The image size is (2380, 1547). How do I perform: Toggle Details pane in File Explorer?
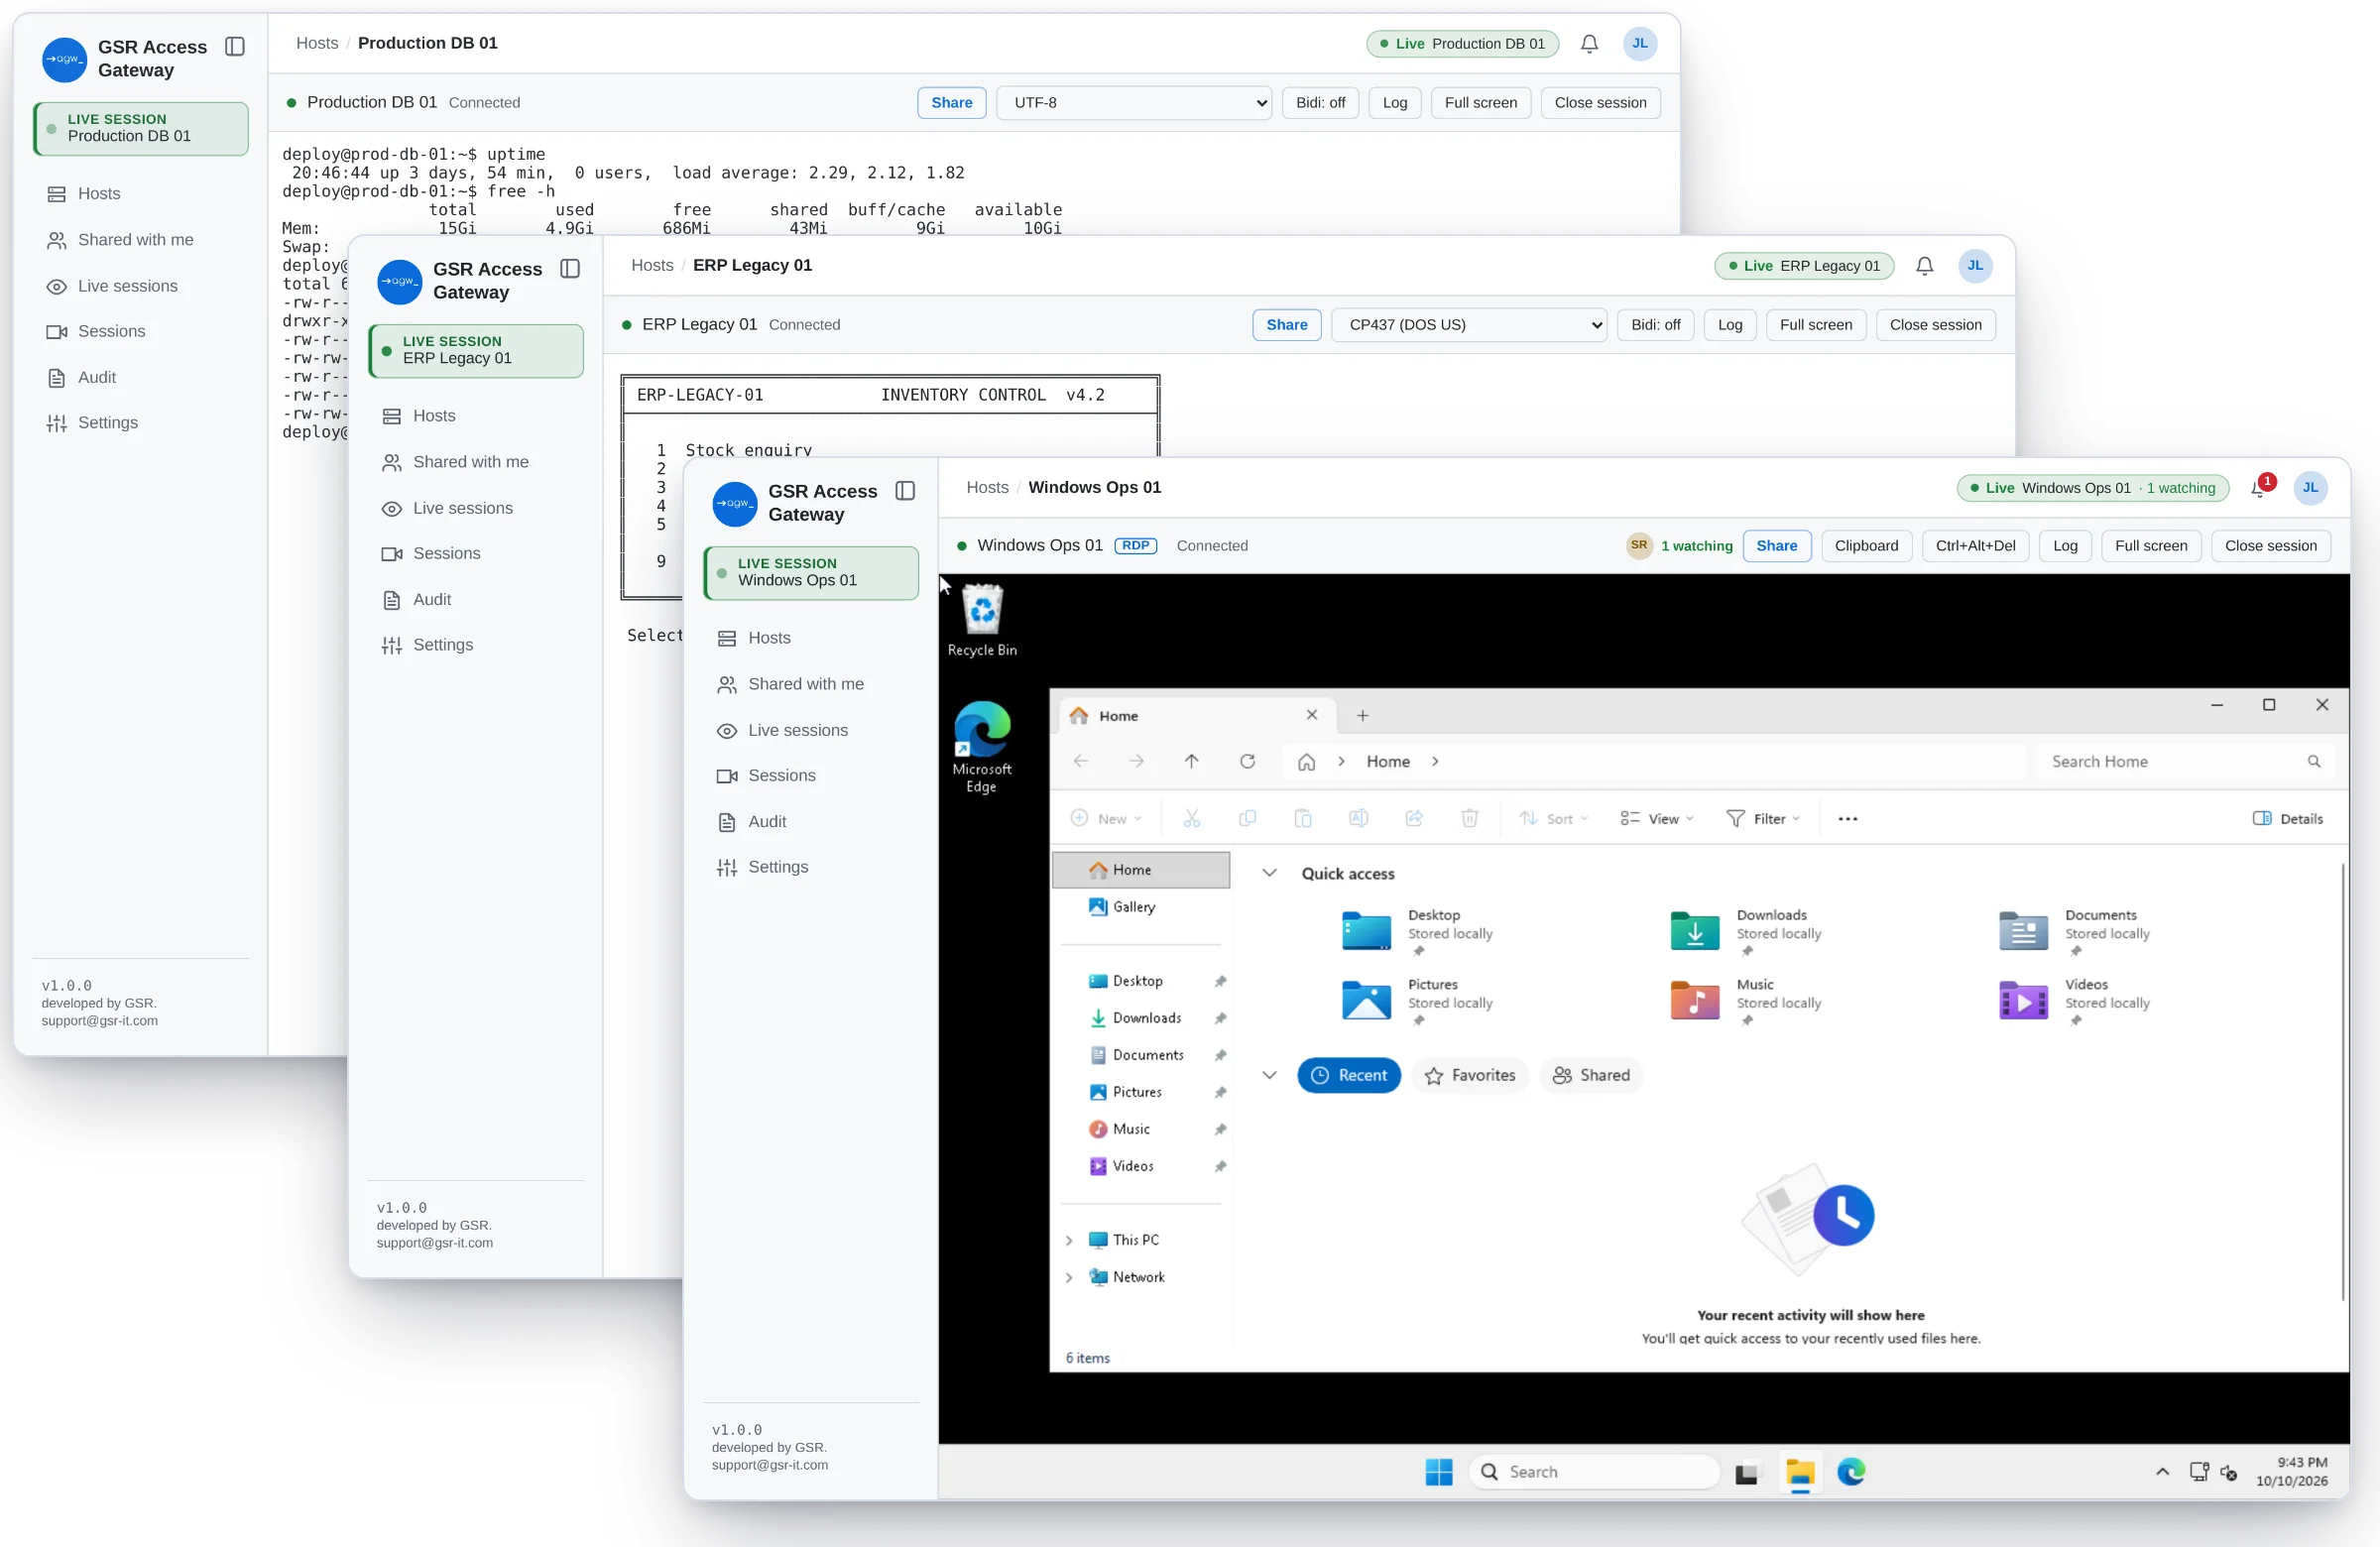[x=2287, y=819]
